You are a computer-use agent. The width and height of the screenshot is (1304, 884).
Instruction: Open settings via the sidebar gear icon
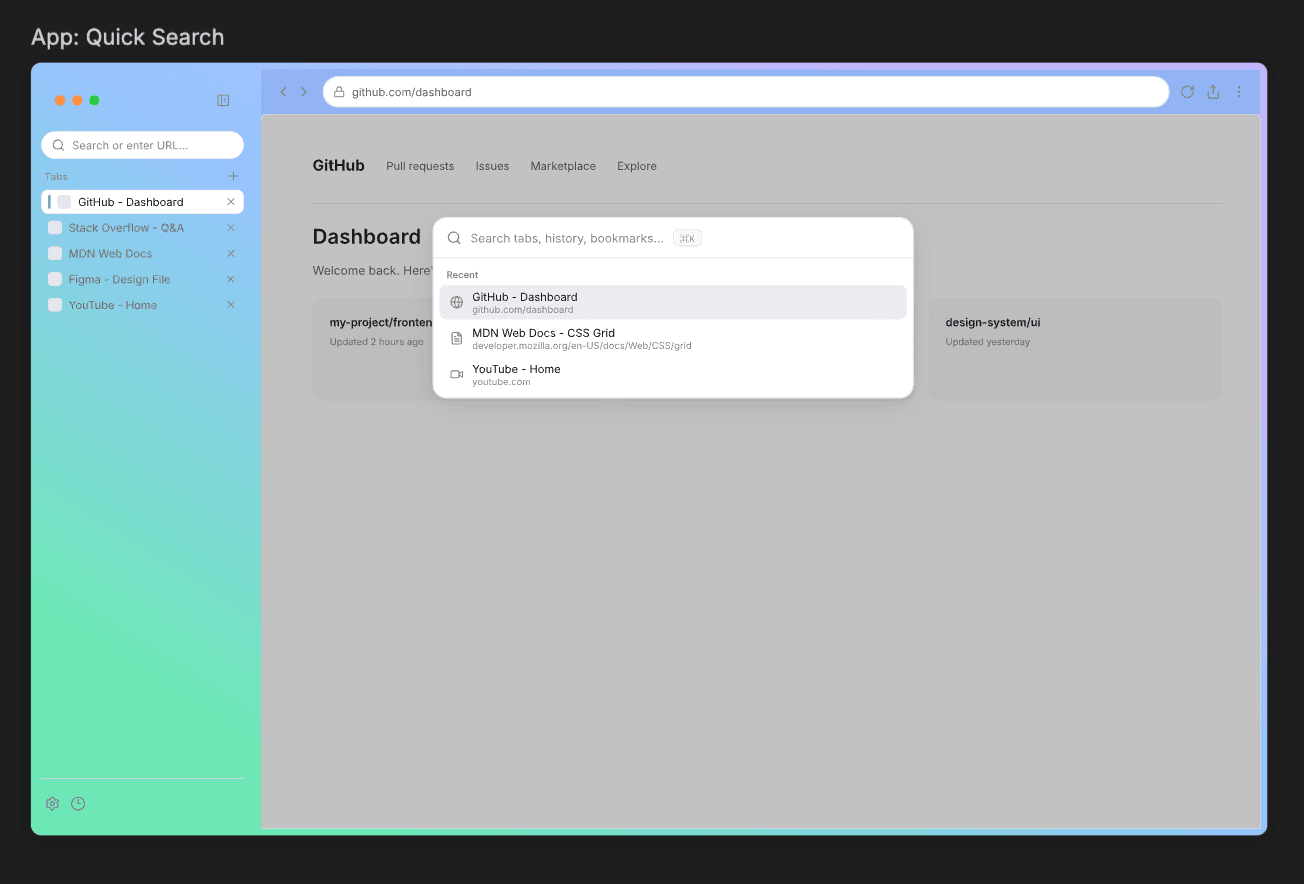click(52, 803)
